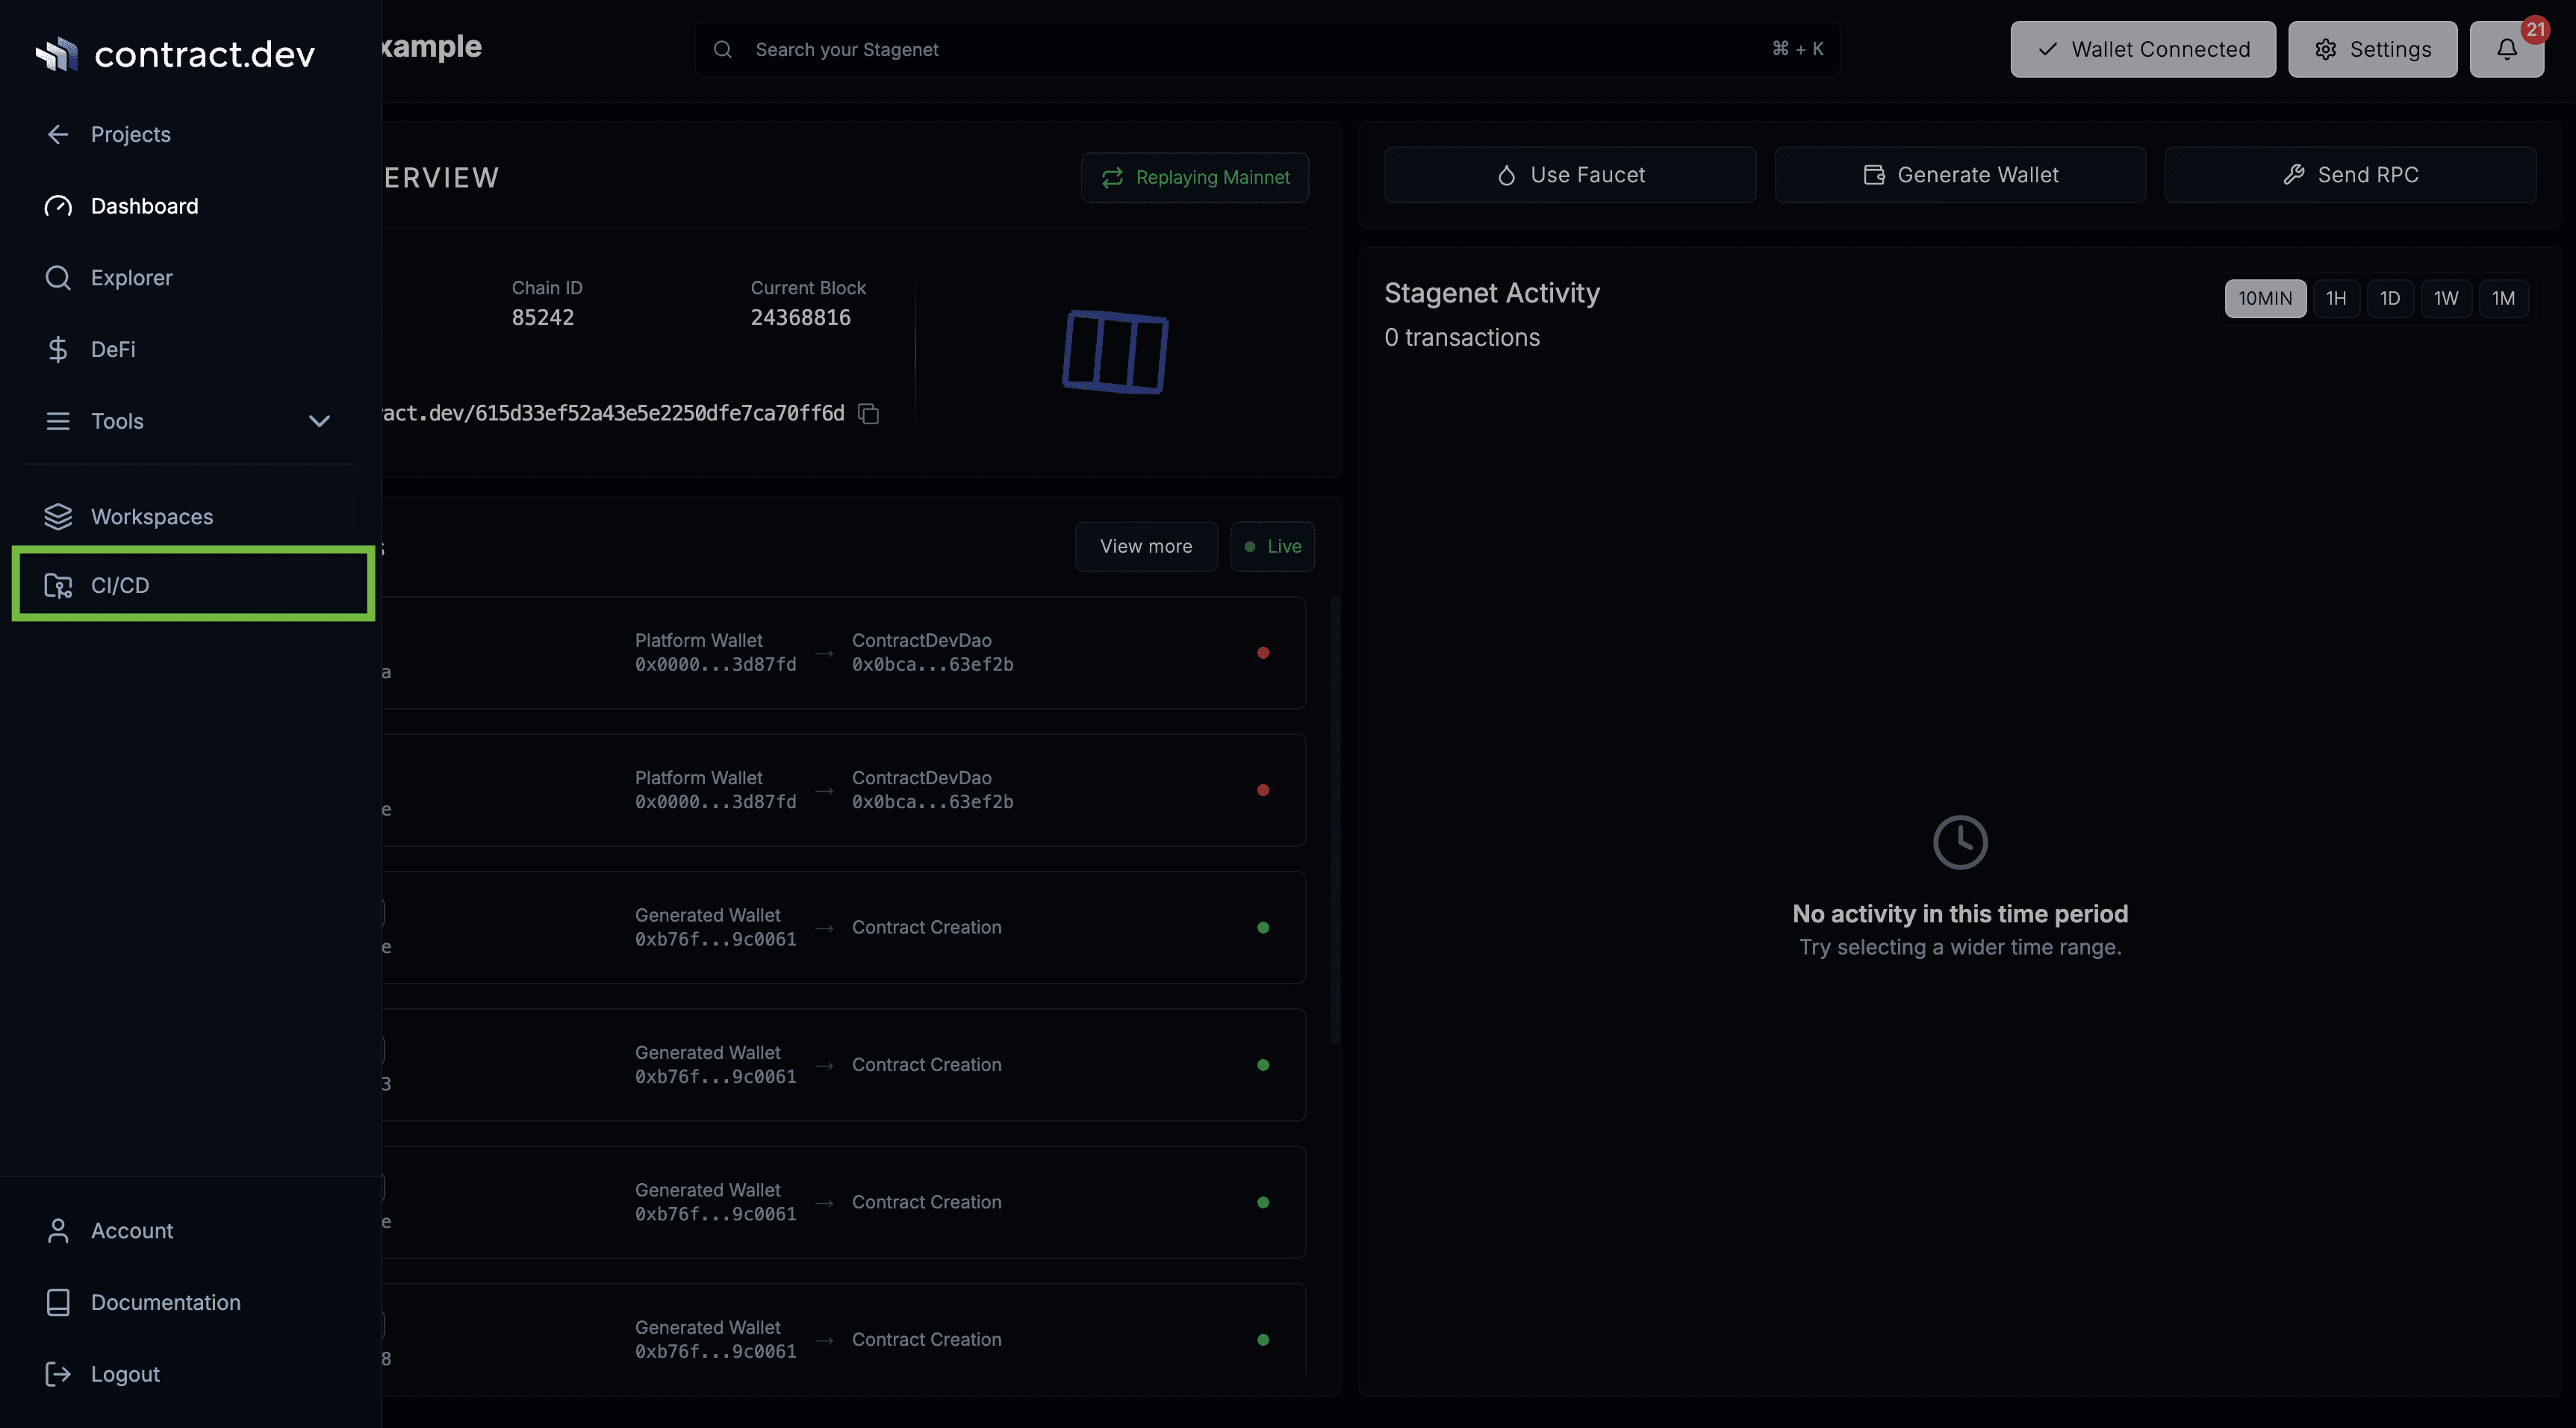Expand the Tools menu chevron
Viewport: 2576px width, 1428px height.
[x=319, y=421]
